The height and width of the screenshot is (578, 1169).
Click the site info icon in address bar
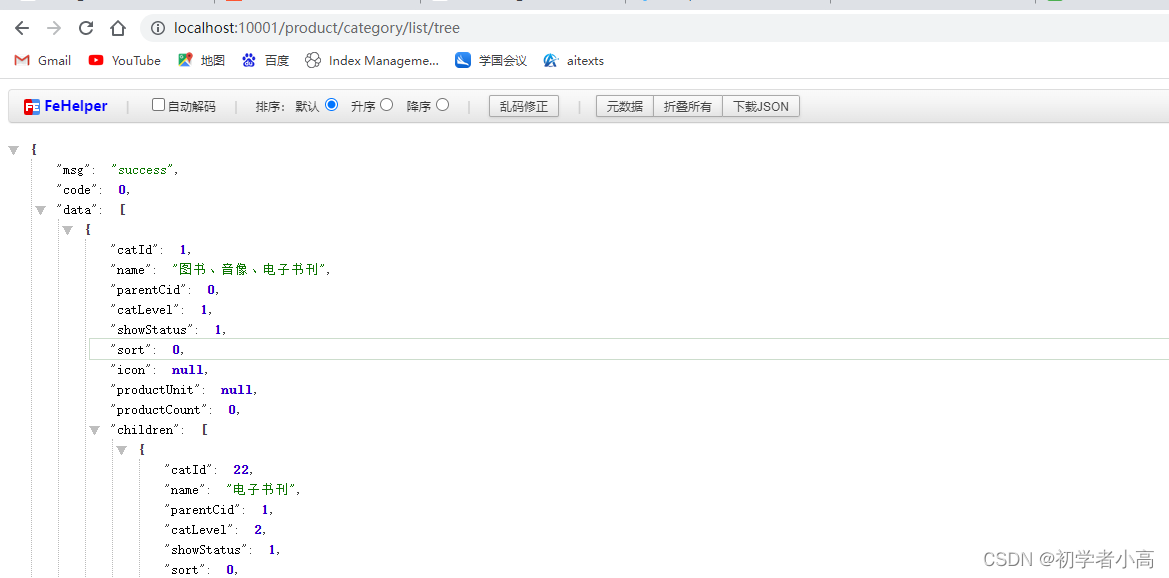[x=157, y=28]
